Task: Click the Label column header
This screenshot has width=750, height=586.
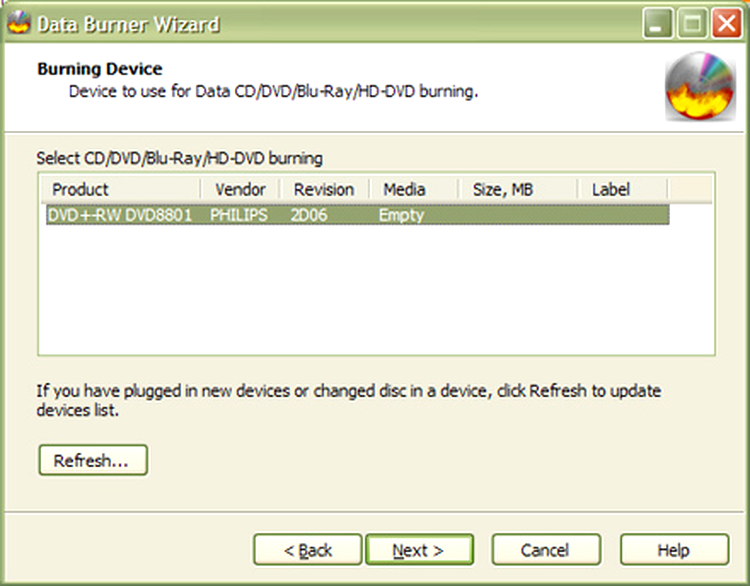Action: 622,189
